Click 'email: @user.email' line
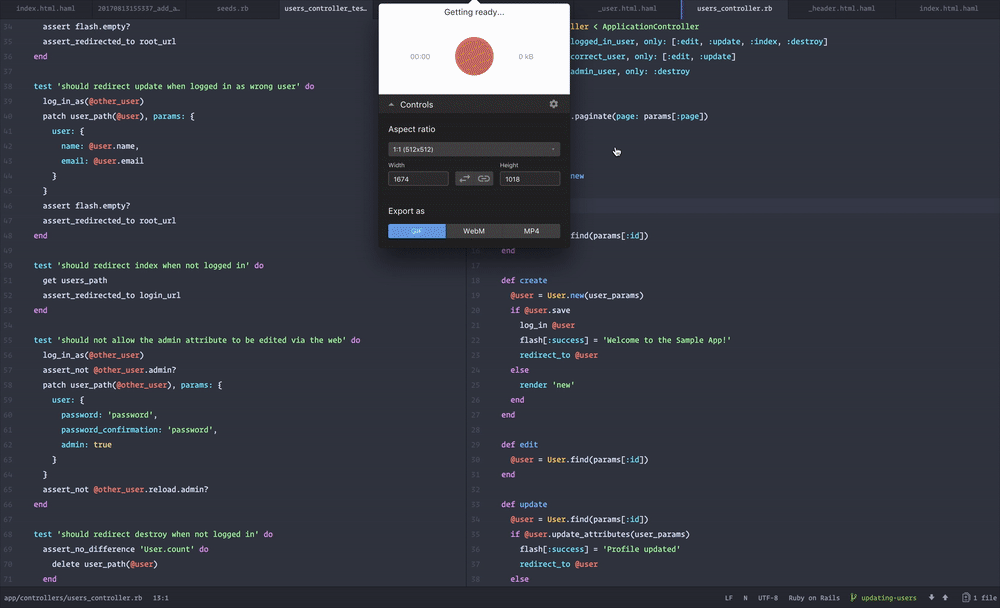This screenshot has height=608, width=1000. (102, 161)
